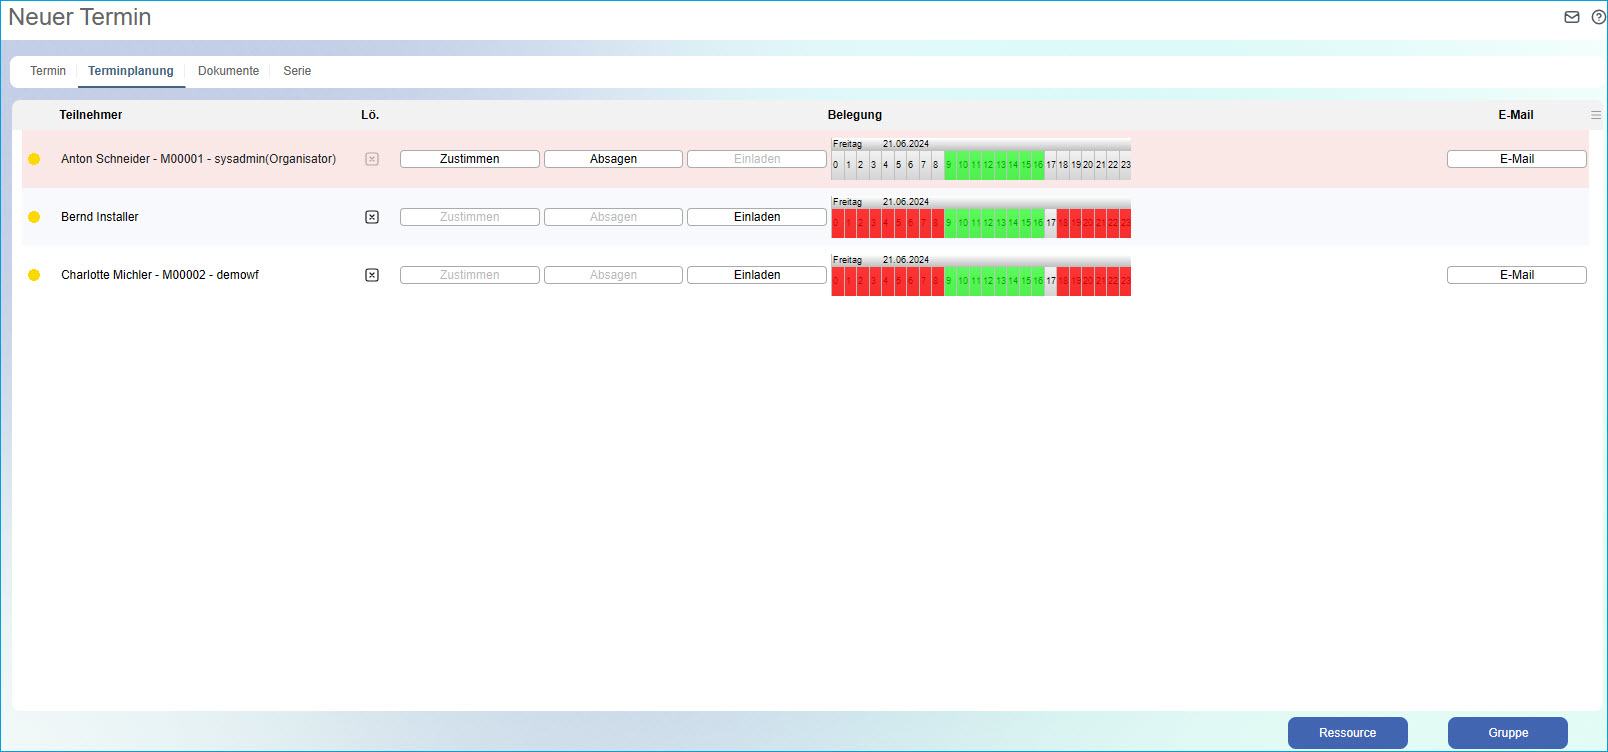Remove participant Charlotte Michler with delete icon

click(372, 275)
